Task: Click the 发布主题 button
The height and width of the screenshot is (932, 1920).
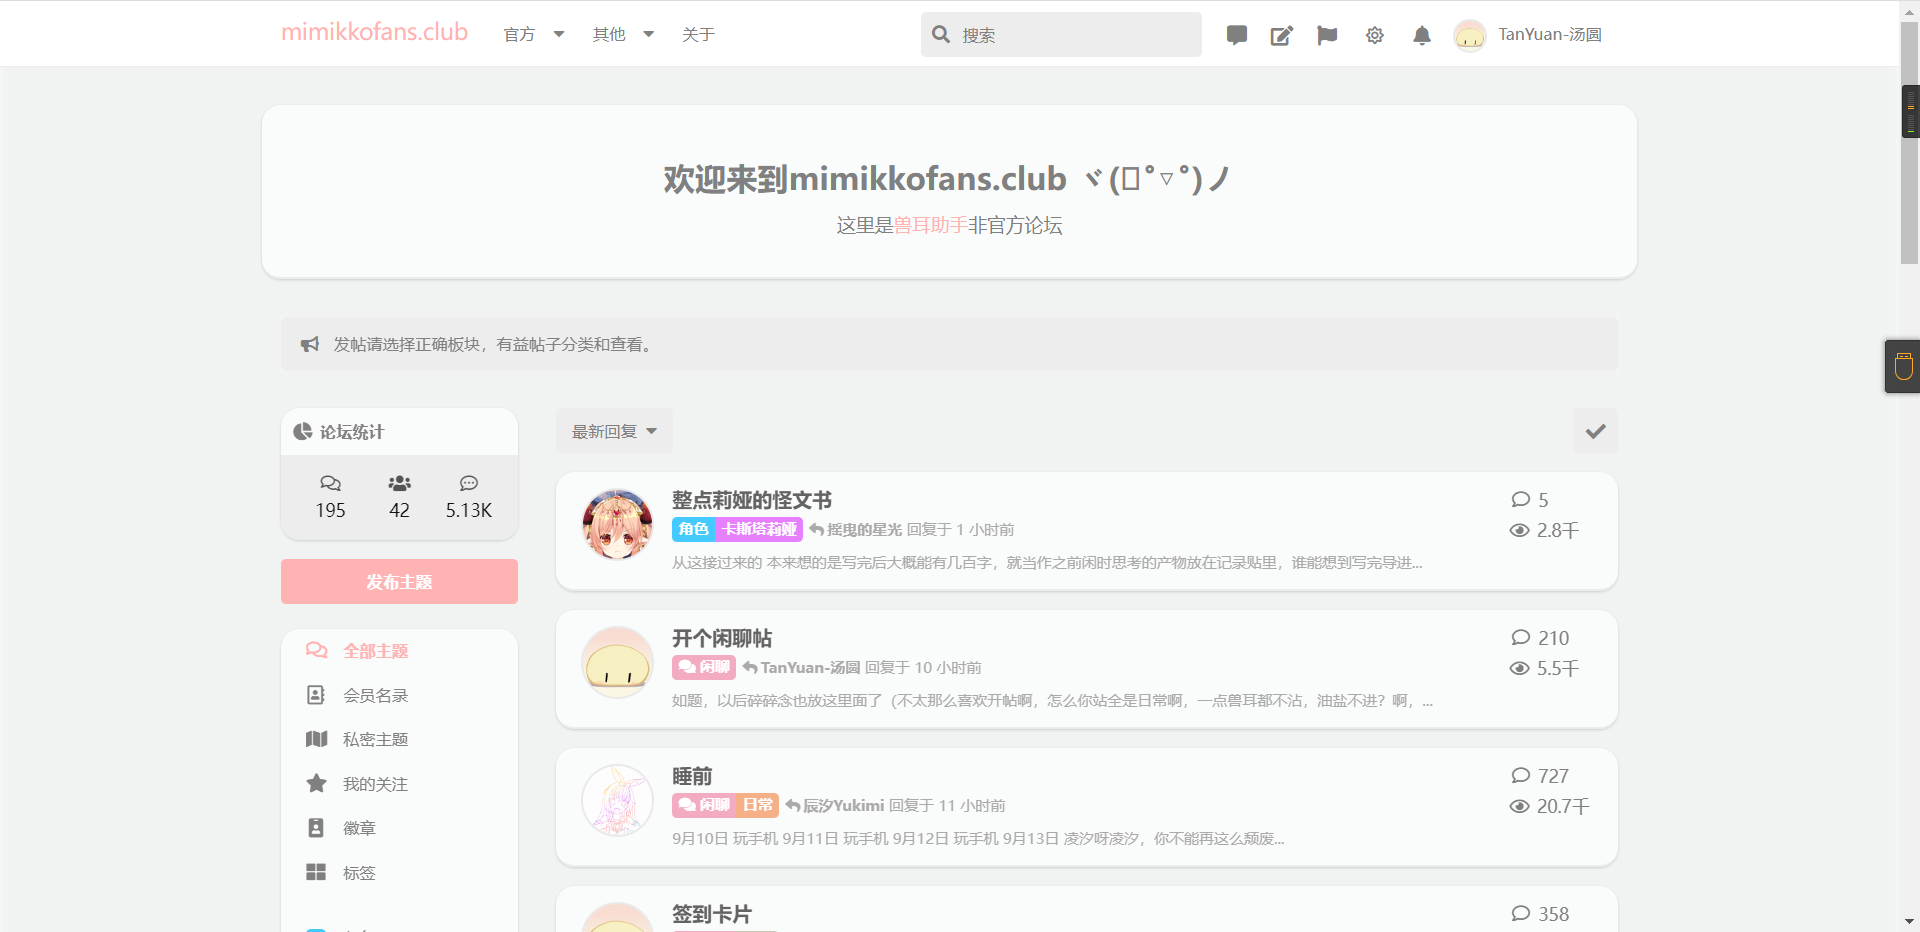Action: [399, 581]
